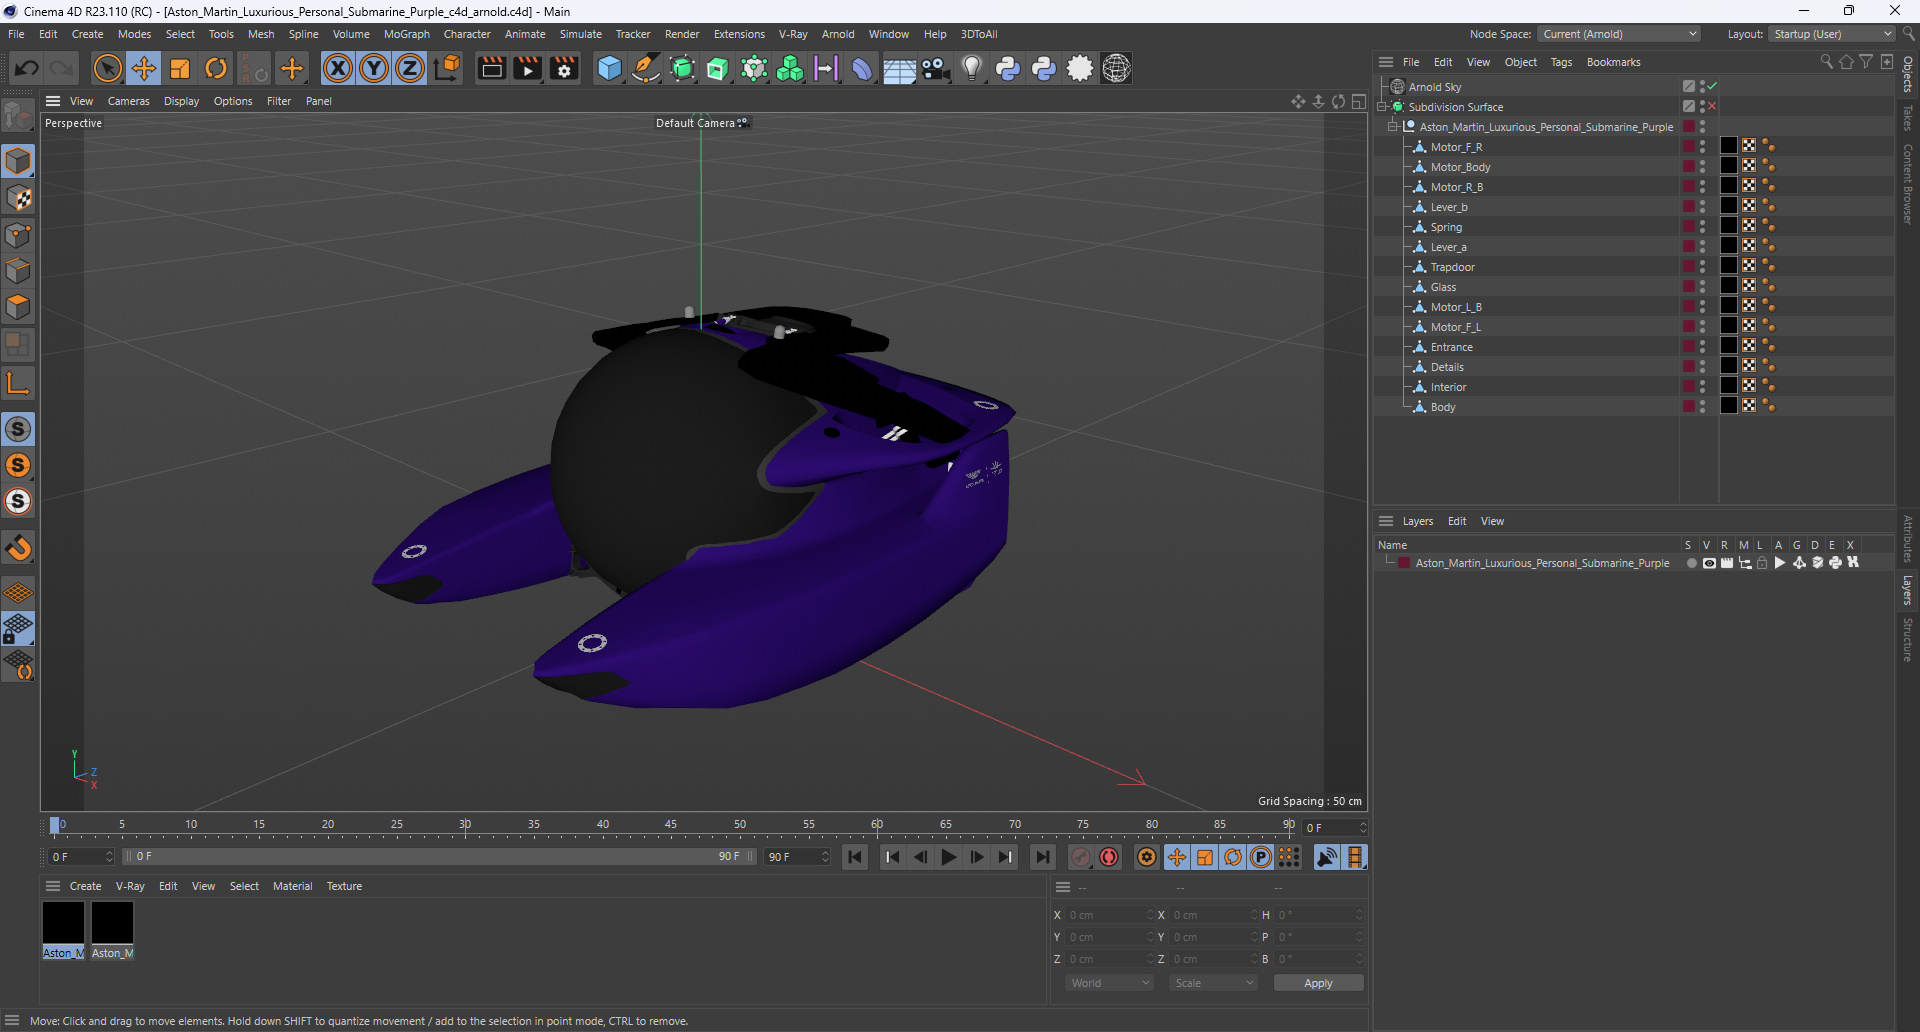Open the MoGraph menu

(x=406, y=34)
